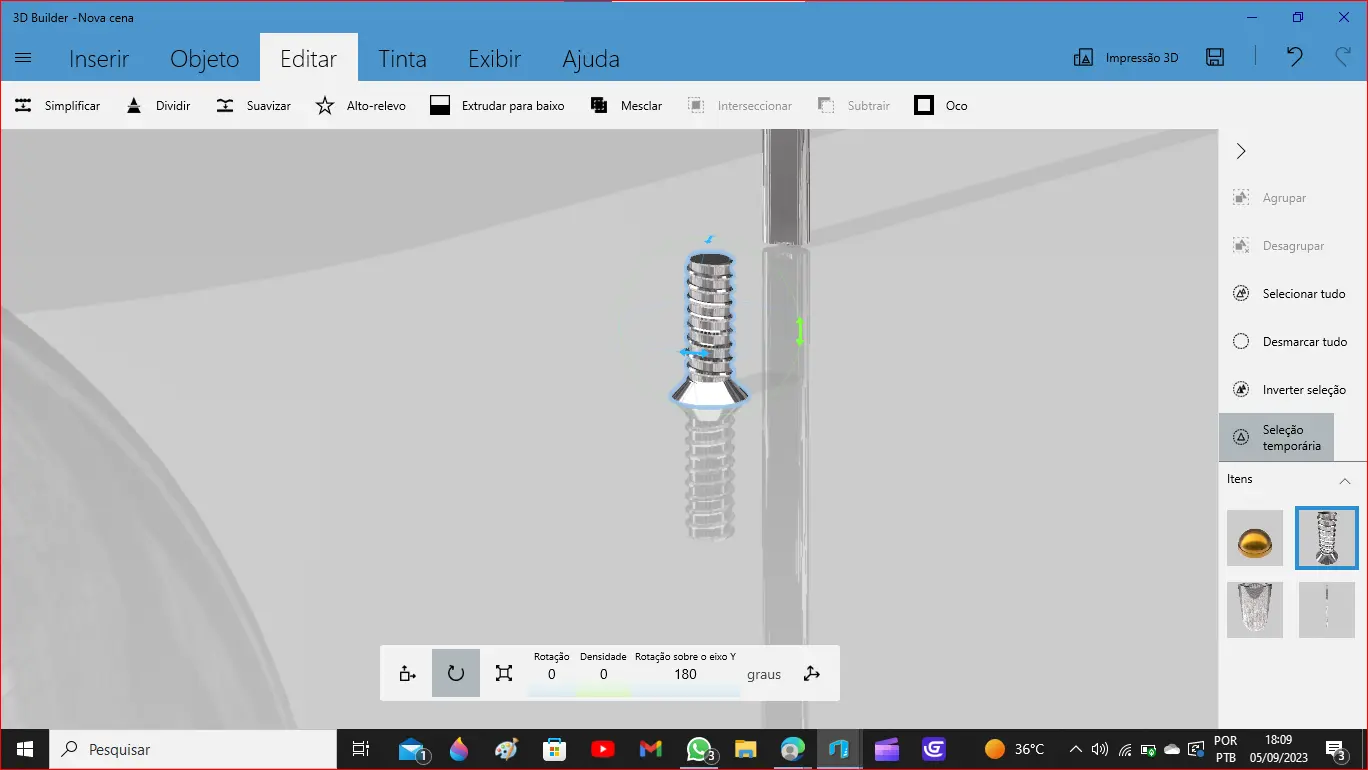1368x770 pixels.
Task: Select the Dividir tool
Action: [x=157, y=105]
